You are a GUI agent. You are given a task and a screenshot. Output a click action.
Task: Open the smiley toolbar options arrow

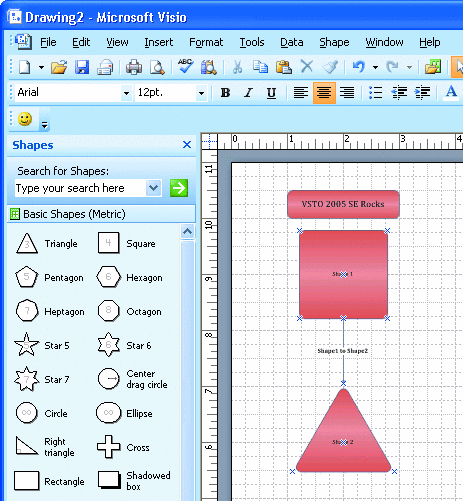(x=44, y=120)
